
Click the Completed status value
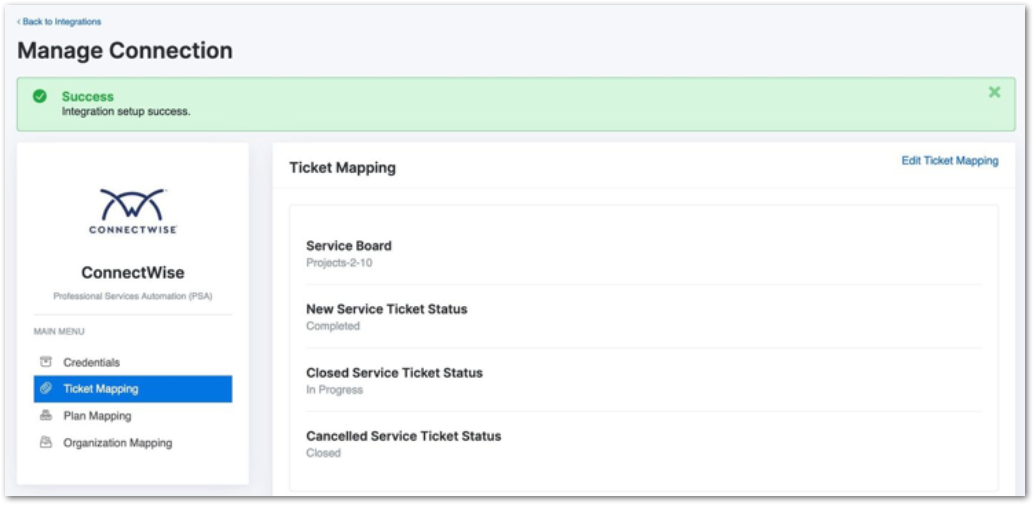(x=332, y=326)
